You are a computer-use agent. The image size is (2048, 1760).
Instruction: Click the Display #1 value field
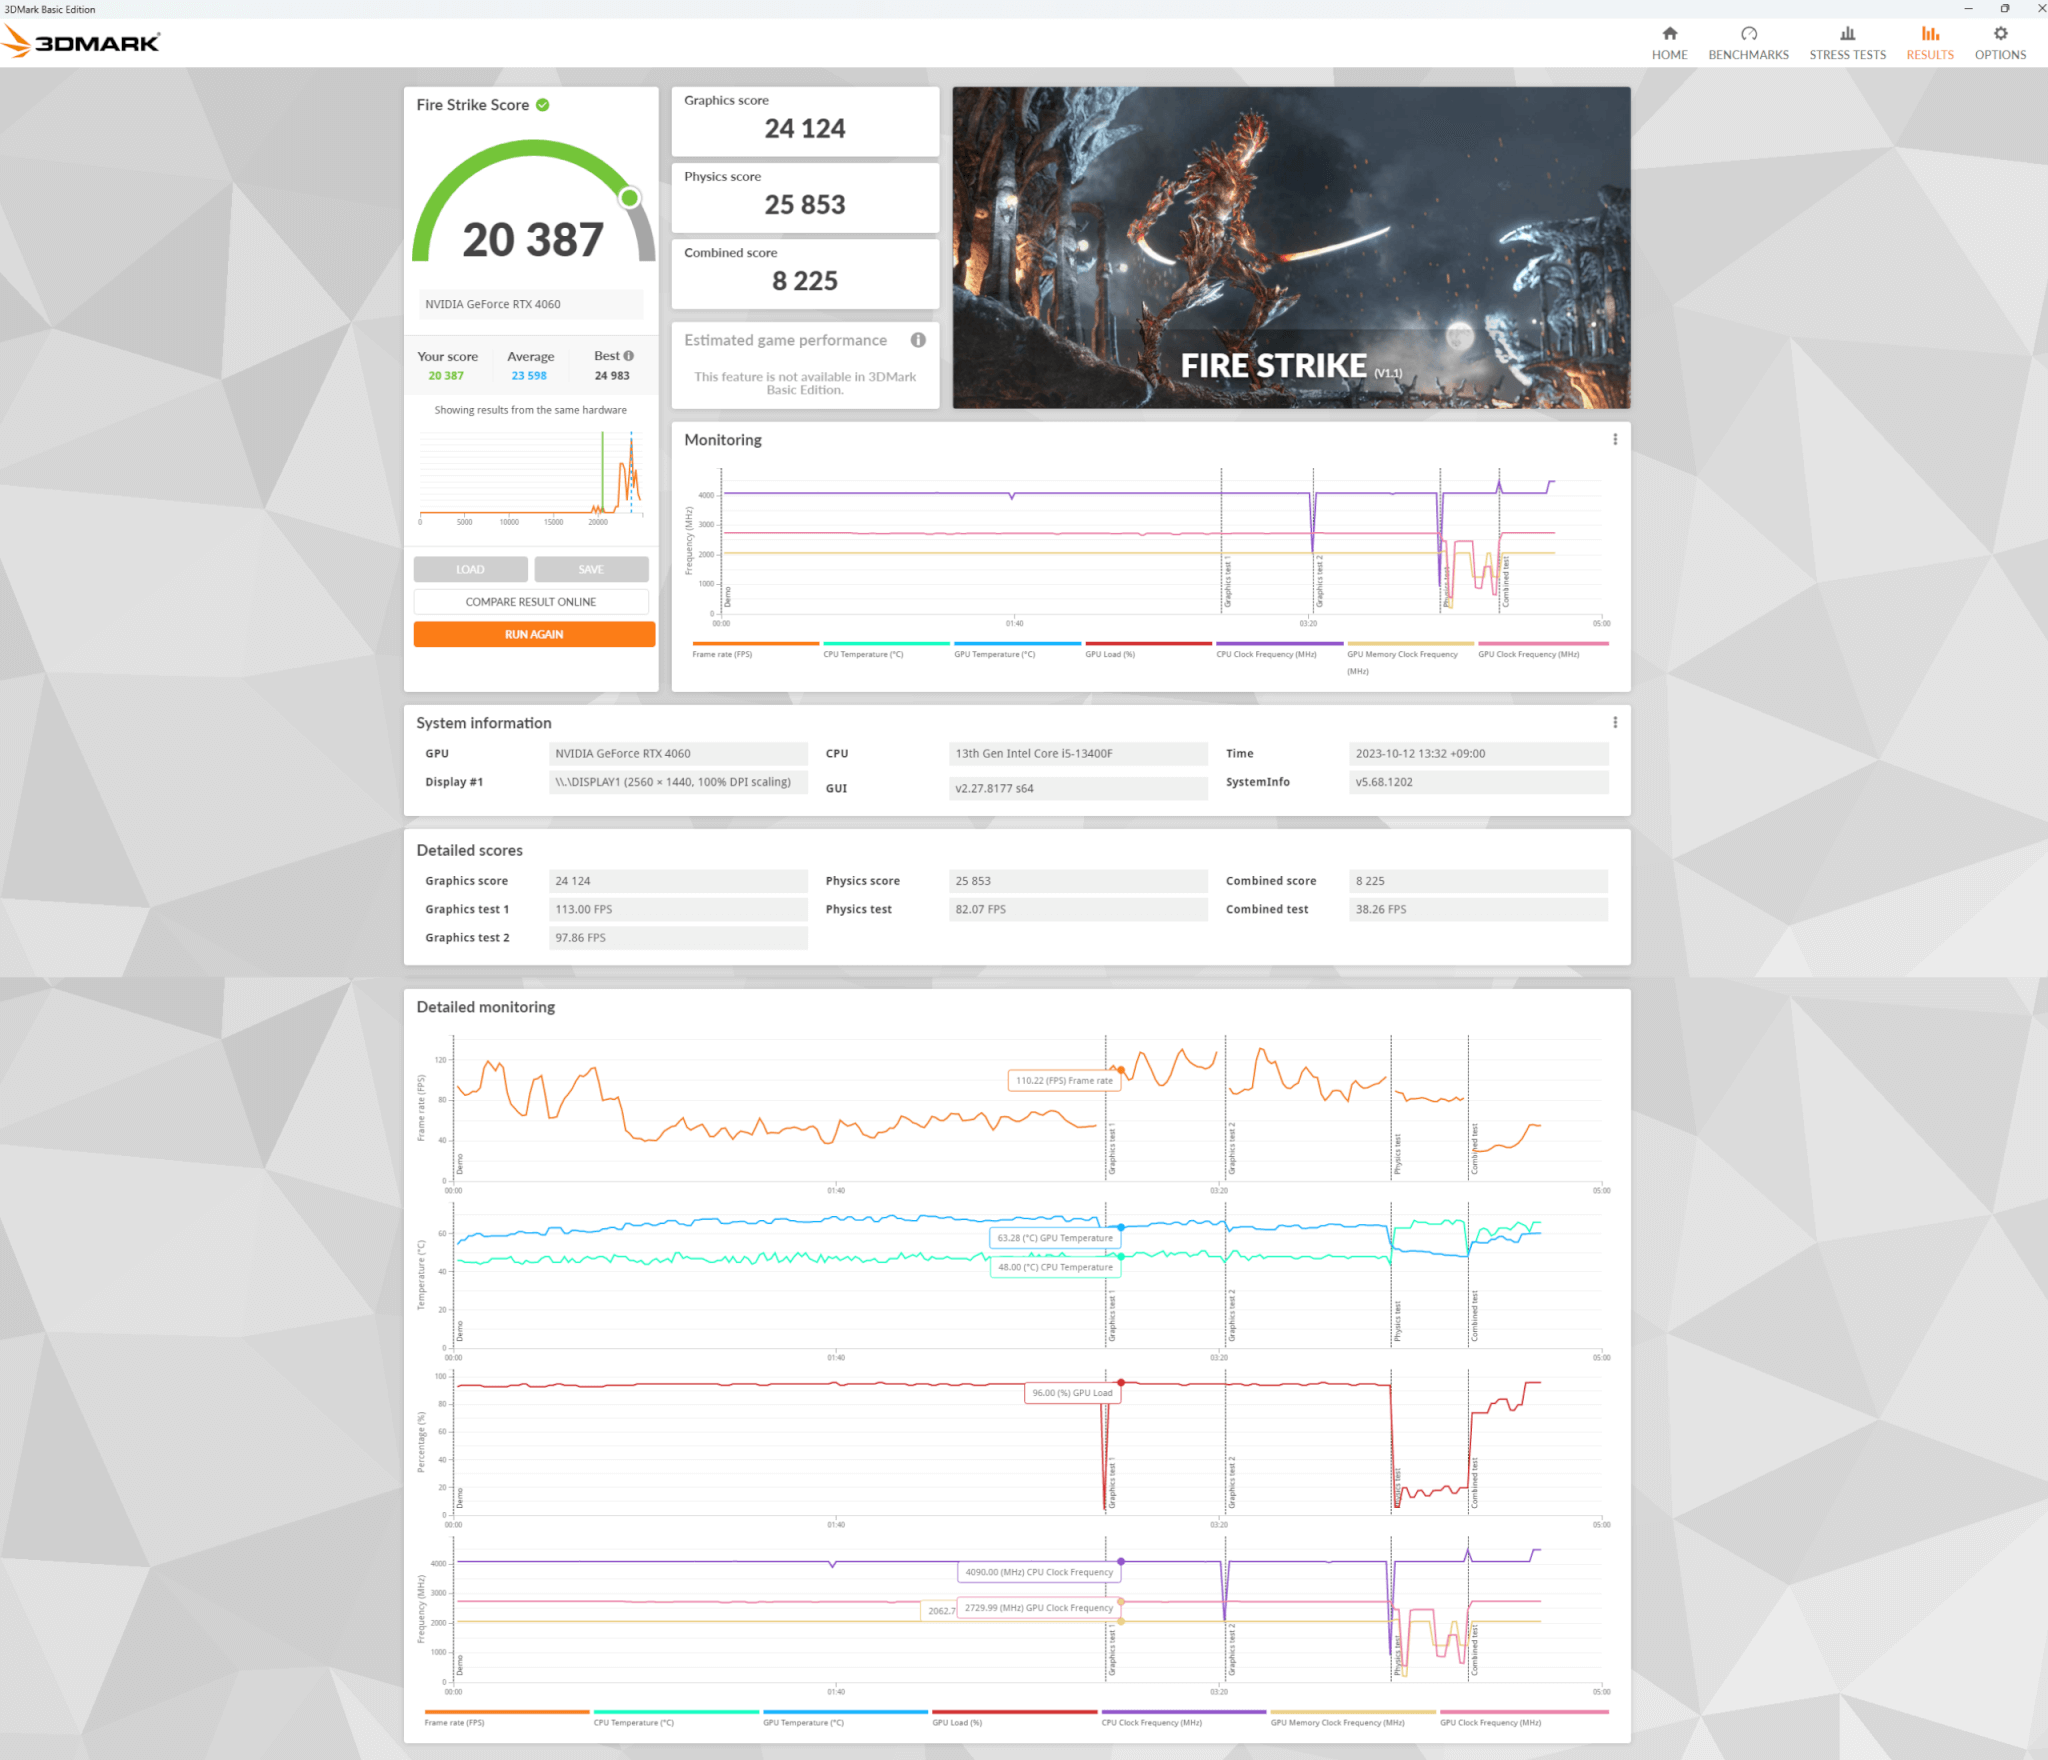pos(678,782)
